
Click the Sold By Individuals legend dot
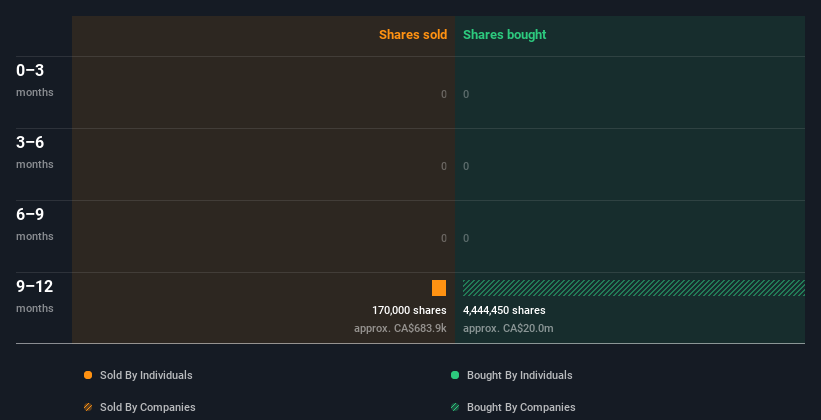click(88, 375)
